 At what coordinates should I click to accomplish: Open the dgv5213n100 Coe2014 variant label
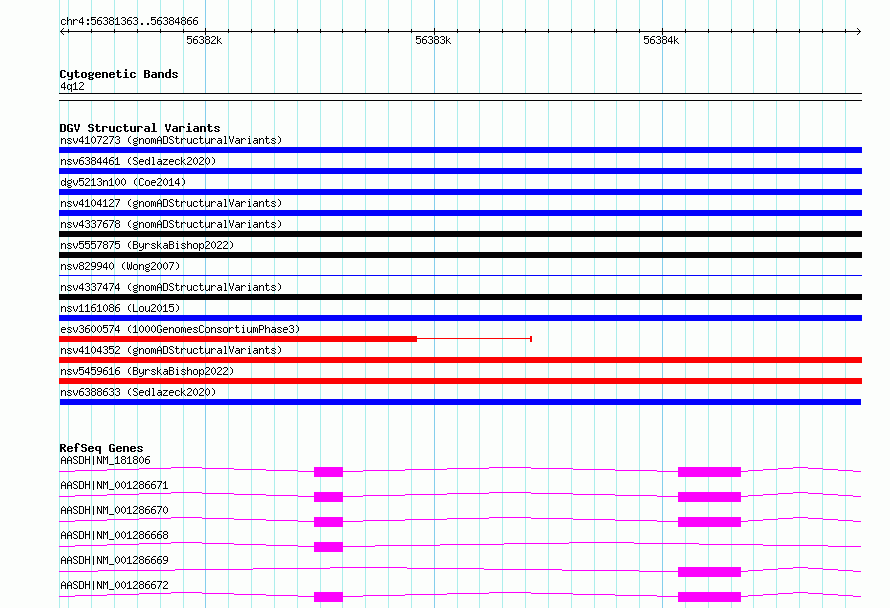tap(123, 182)
